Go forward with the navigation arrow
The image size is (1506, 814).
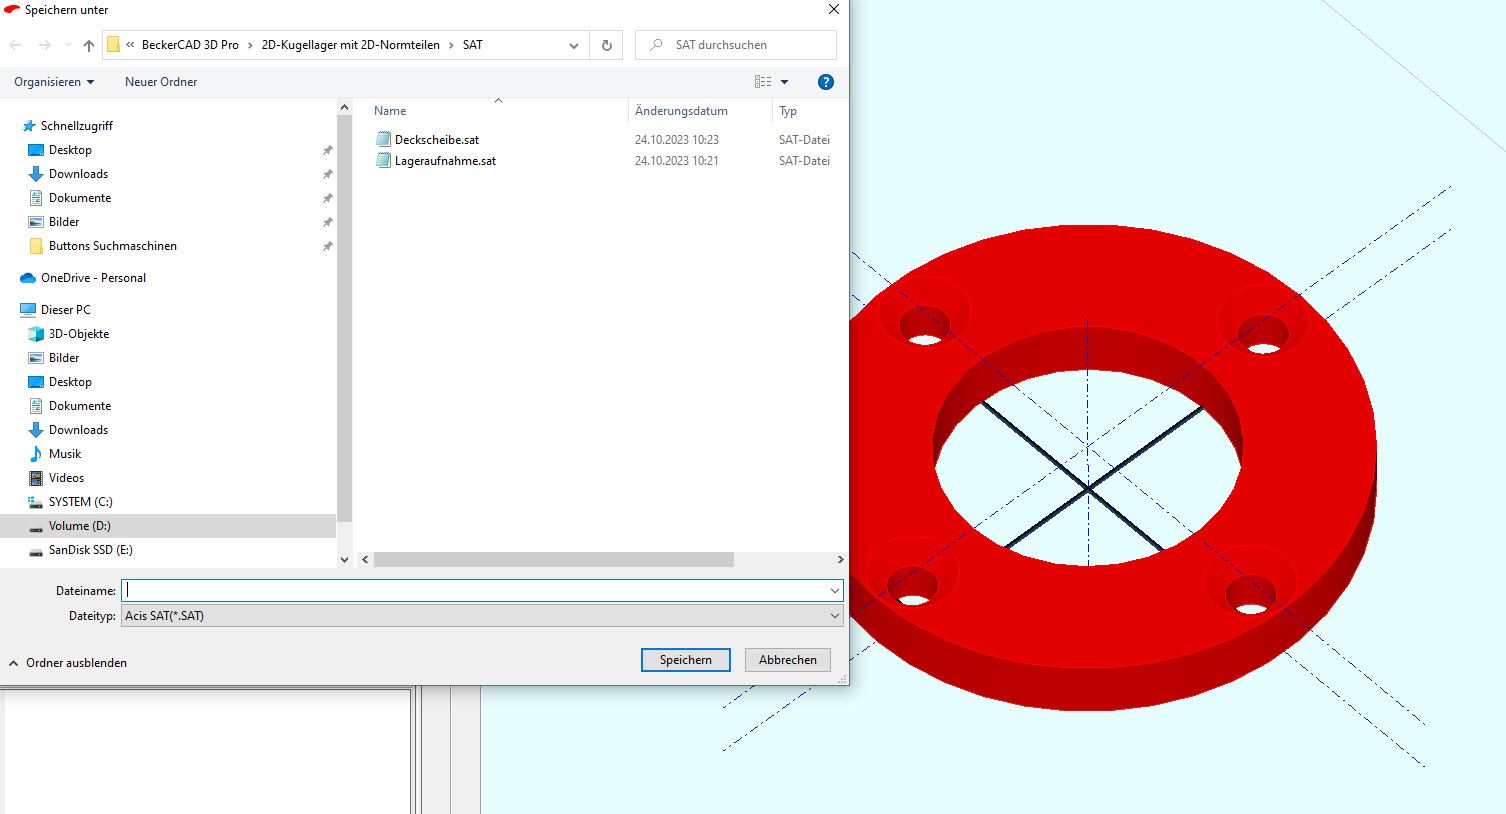pos(44,45)
